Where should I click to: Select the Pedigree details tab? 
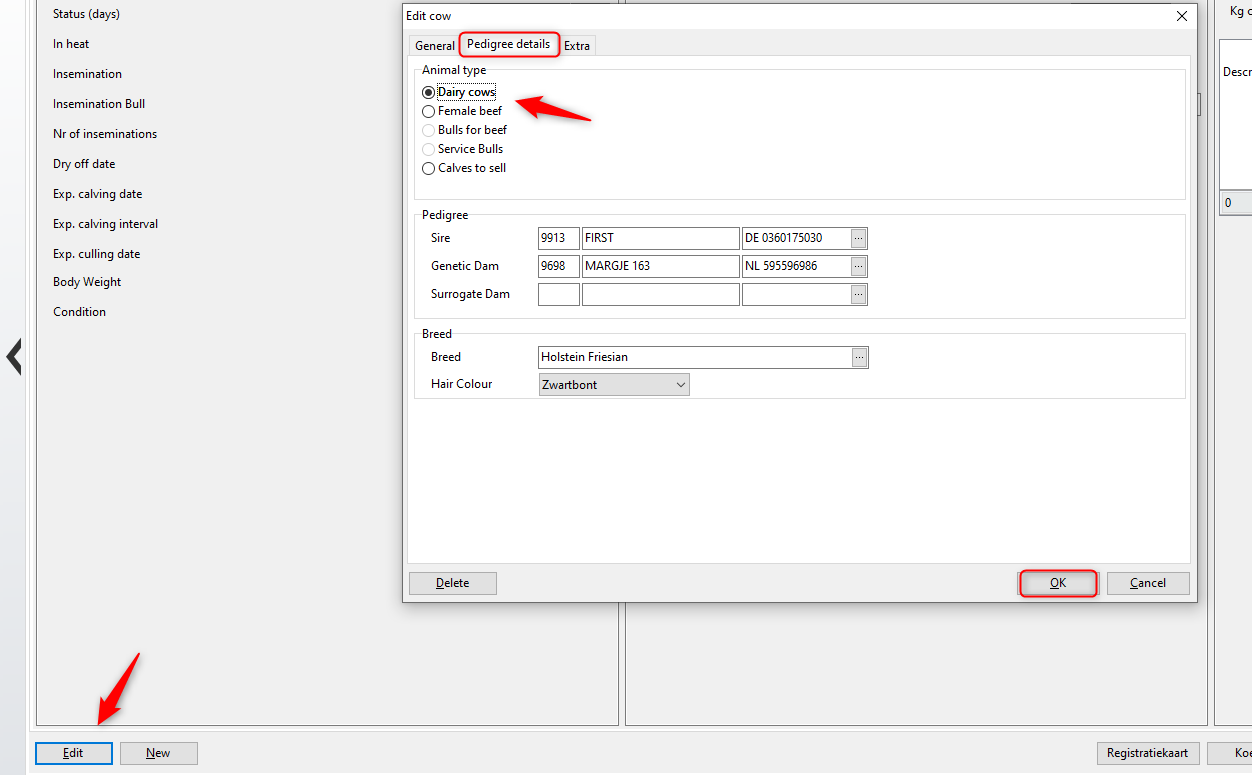click(508, 45)
